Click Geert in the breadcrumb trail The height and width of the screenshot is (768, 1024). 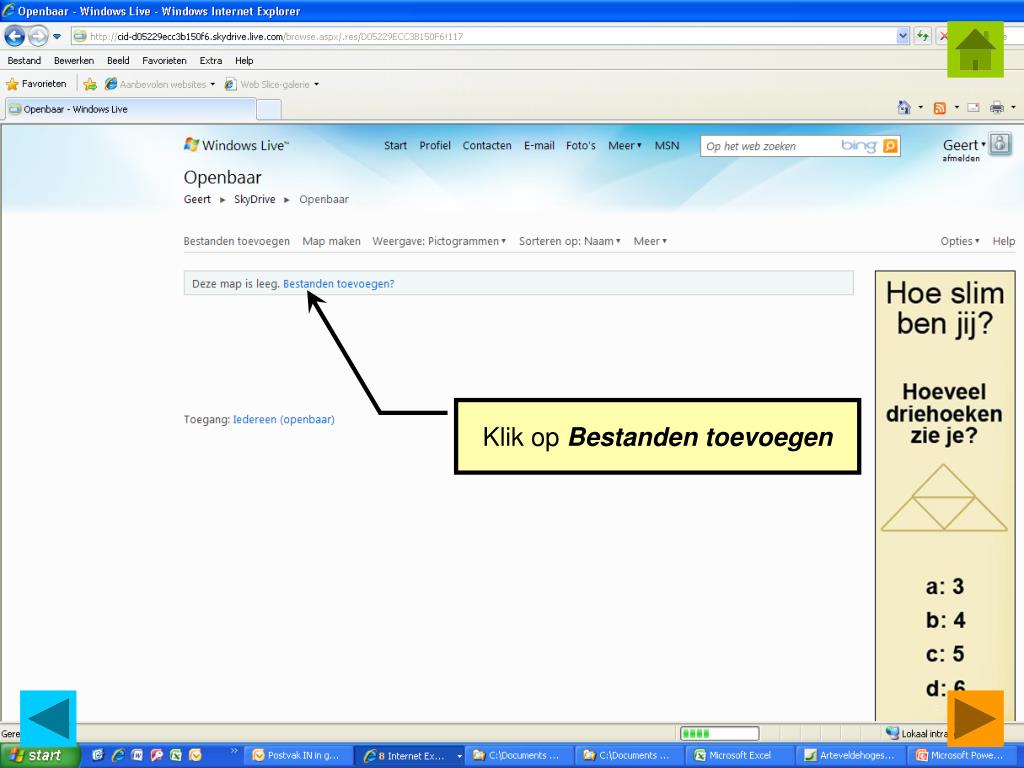pos(197,199)
